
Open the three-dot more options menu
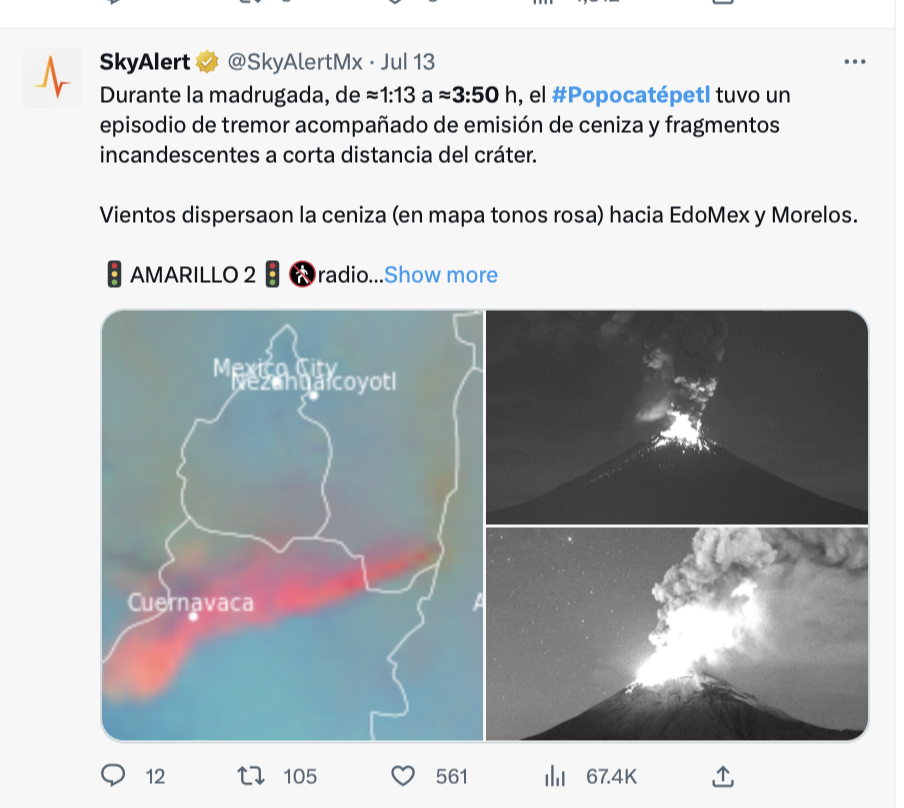pyautogui.click(x=854, y=62)
